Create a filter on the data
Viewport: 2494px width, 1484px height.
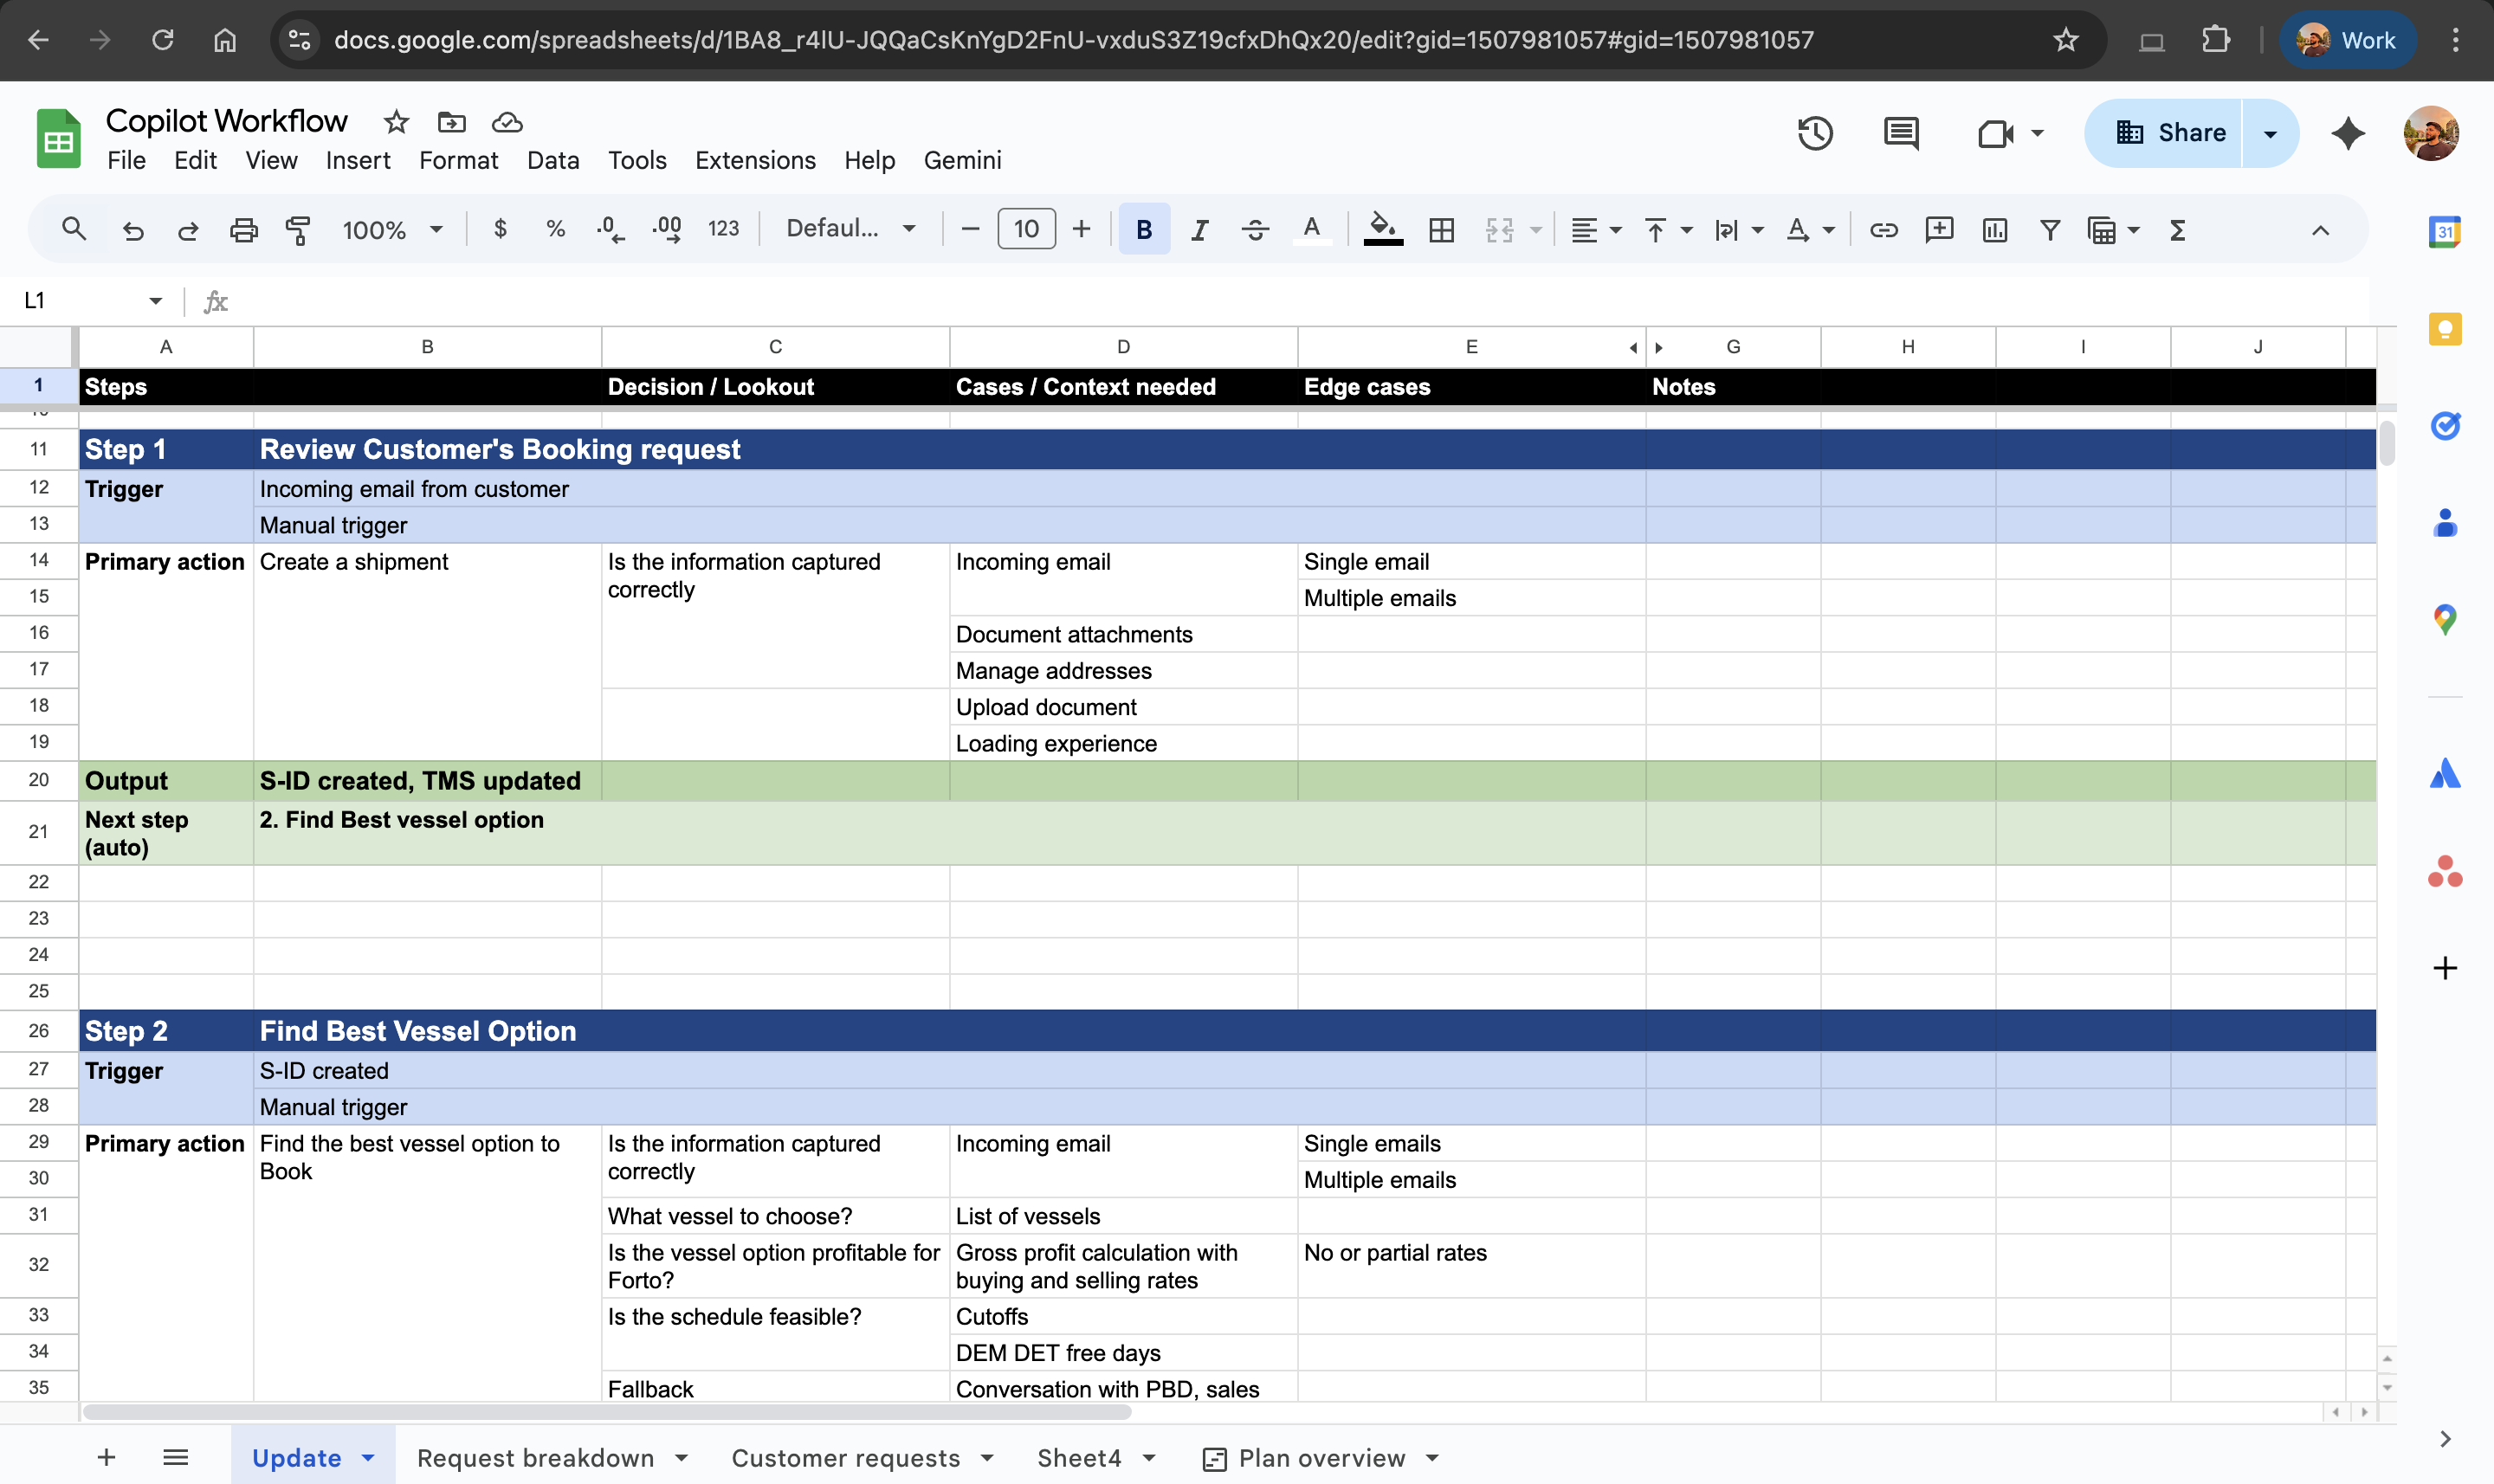pyautogui.click(x=2049, y=230)
